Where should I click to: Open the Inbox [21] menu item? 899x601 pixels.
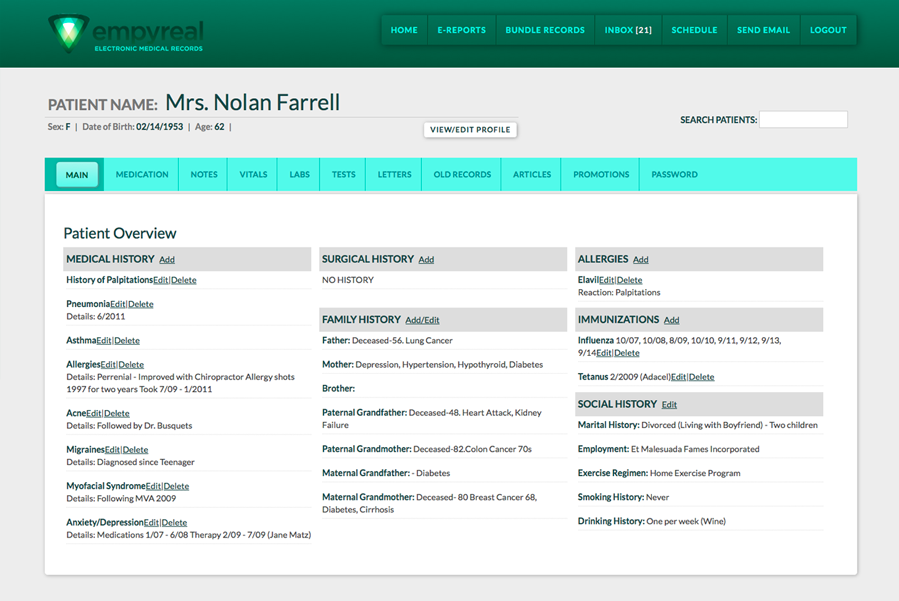628,30
